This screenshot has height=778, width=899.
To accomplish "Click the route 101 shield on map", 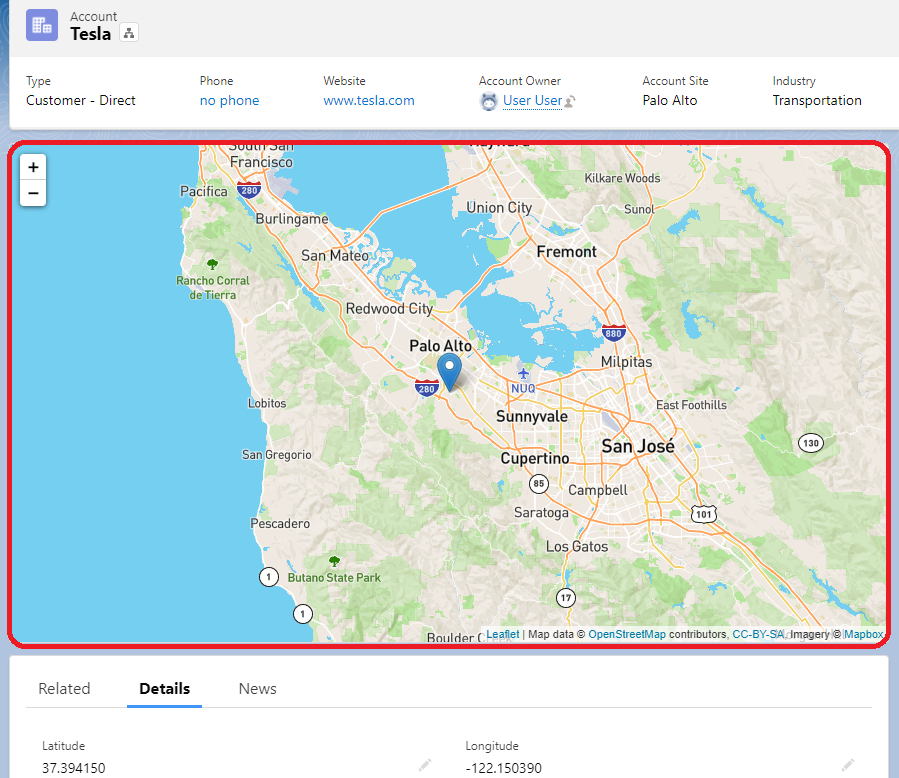I will tap(703, 514).
